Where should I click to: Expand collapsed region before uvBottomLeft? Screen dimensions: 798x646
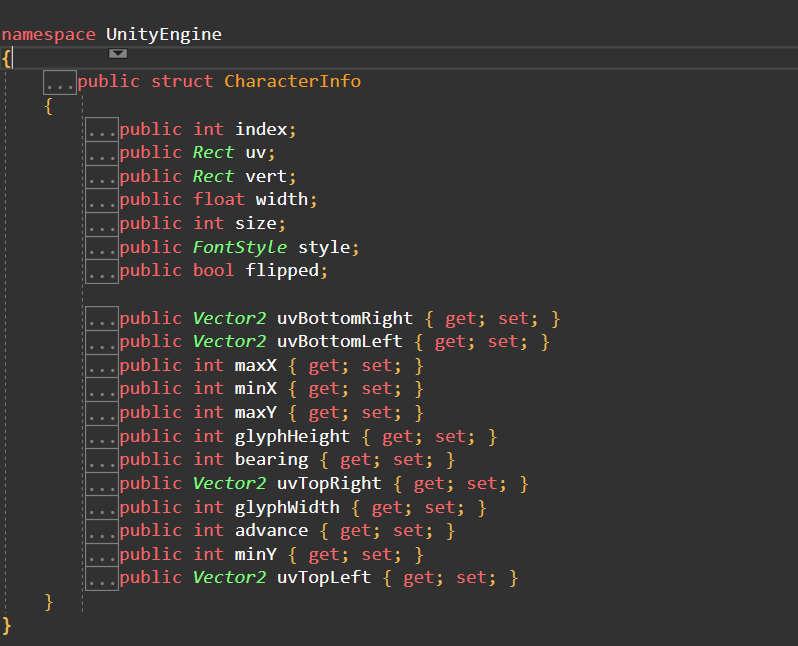pyautogui.click(x=102, y=342)
